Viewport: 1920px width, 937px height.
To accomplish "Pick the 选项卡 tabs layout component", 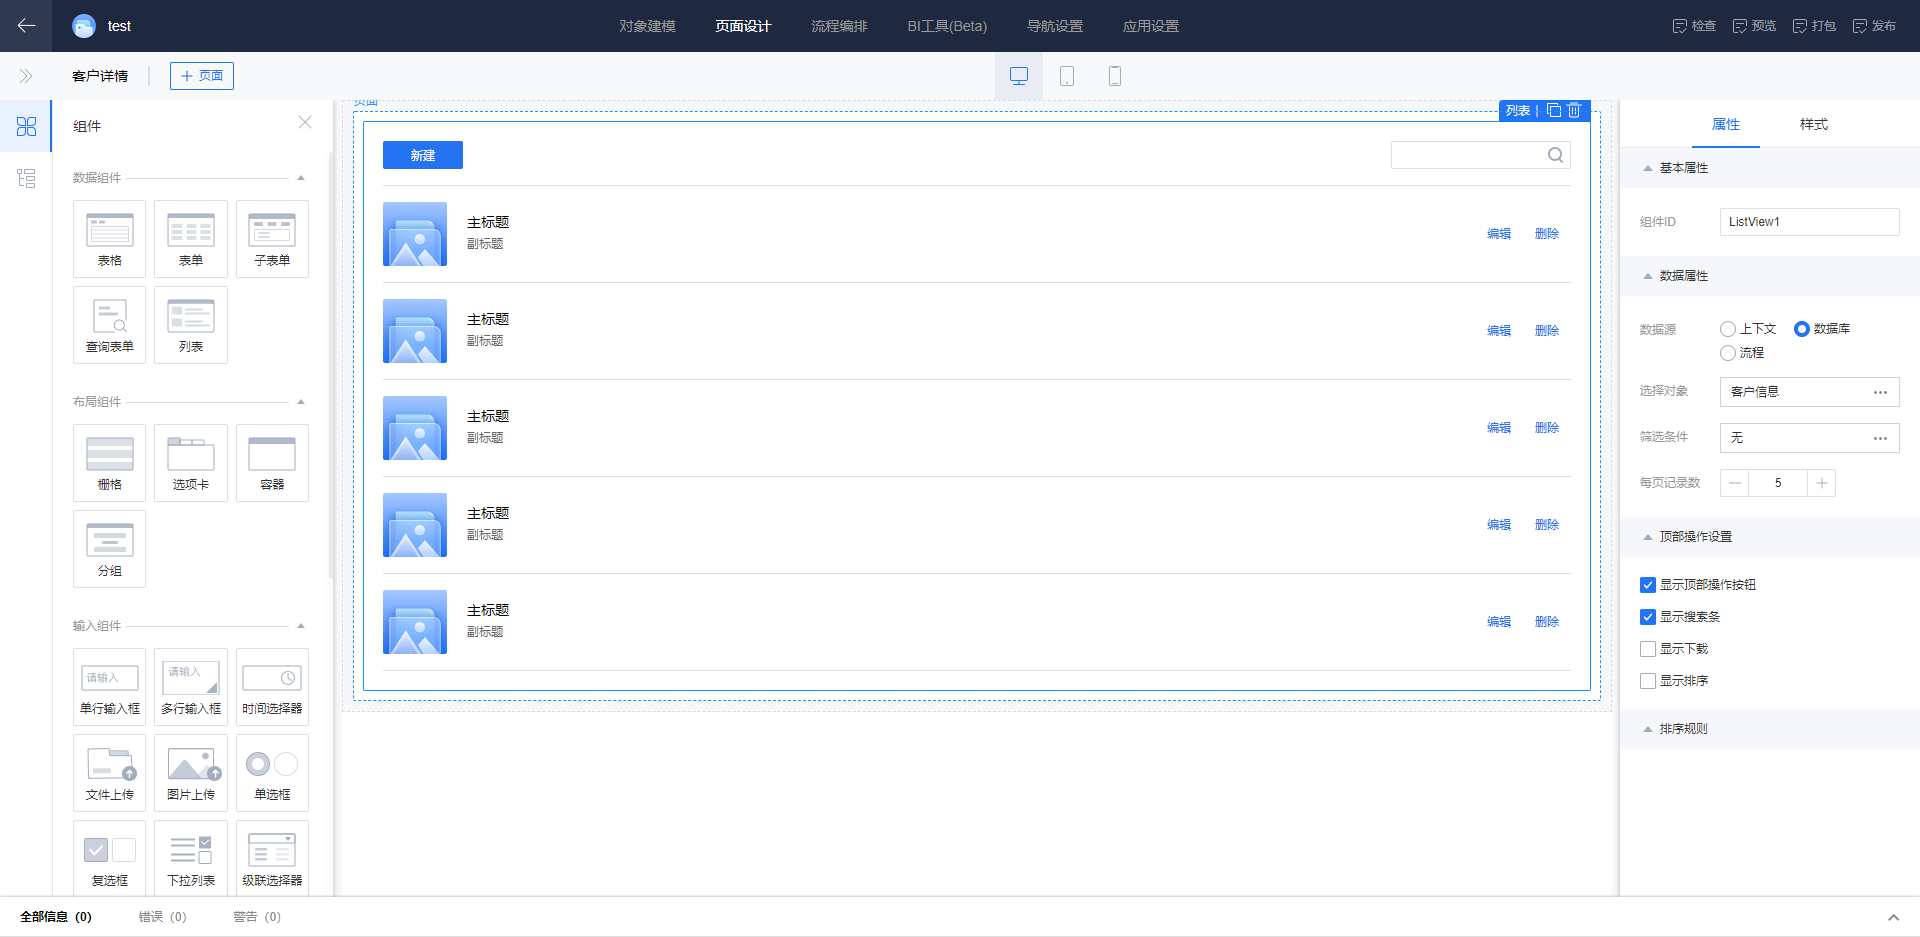I will pyautogui.click(x=190, y=462).
